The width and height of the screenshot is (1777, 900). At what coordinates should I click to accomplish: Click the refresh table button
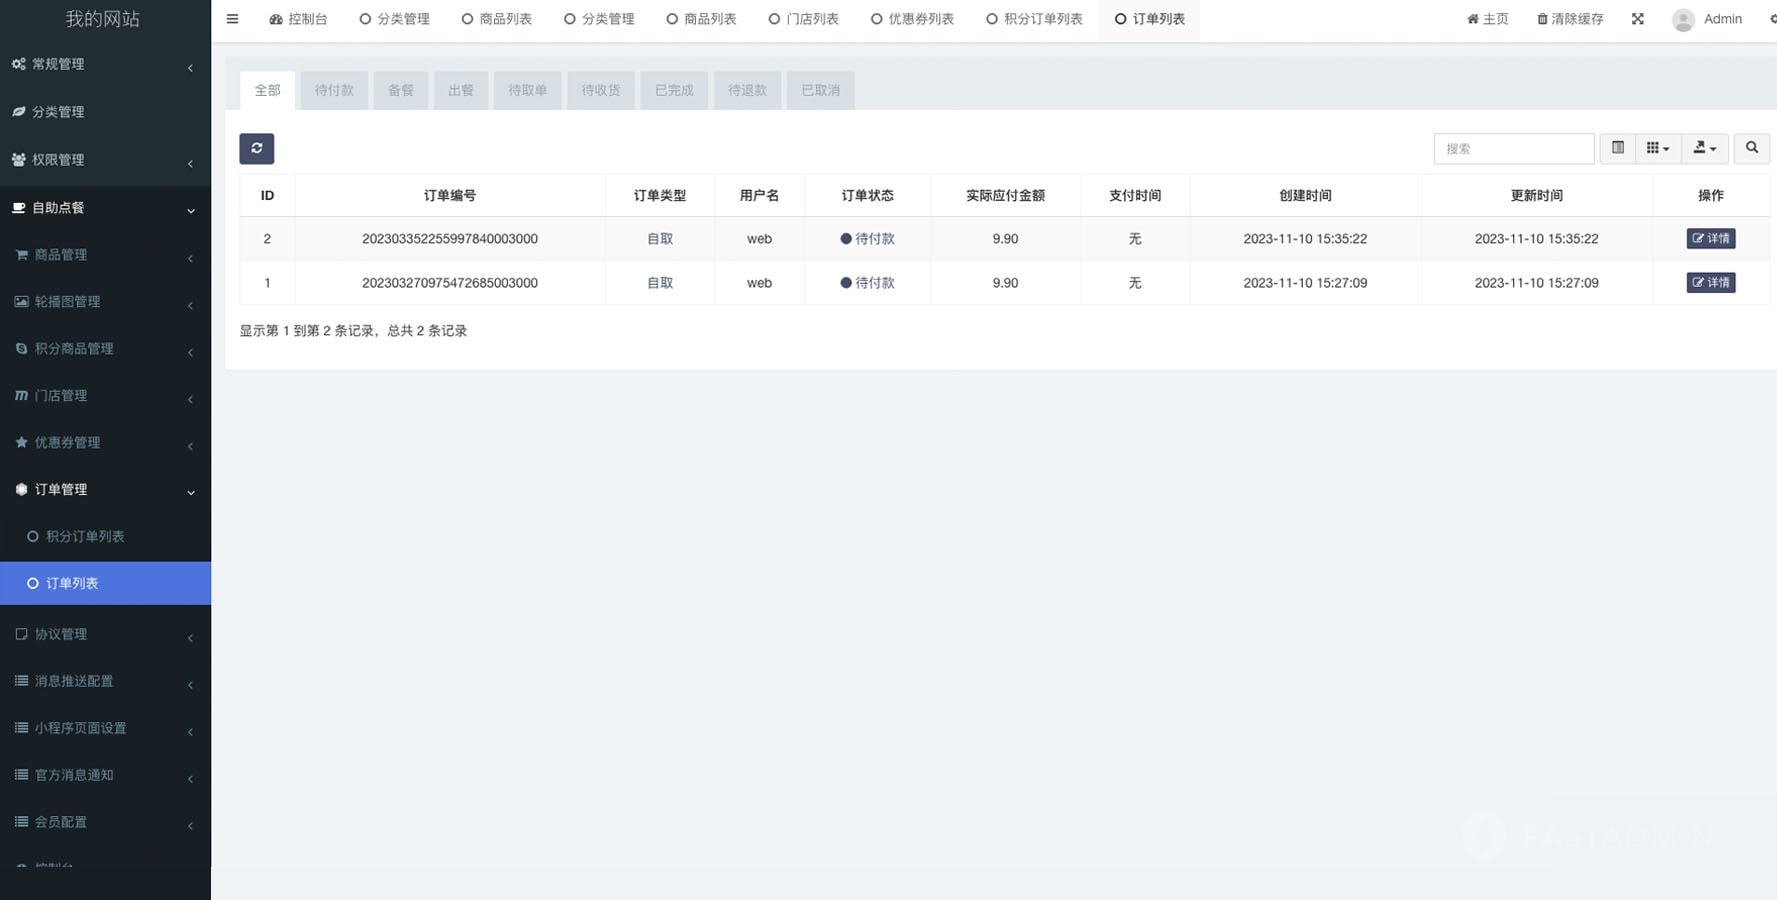[256, 148]
